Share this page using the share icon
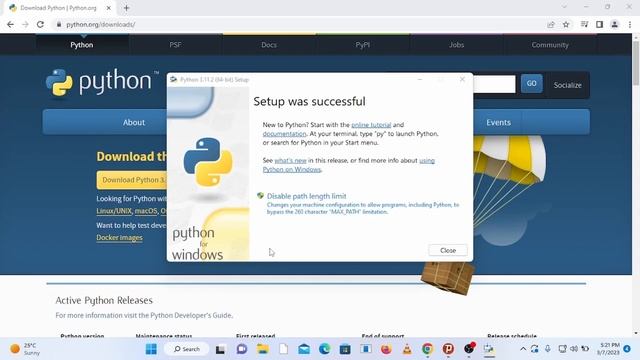The width and height of the screenshot is (640, 360). (x=551, y=24)
